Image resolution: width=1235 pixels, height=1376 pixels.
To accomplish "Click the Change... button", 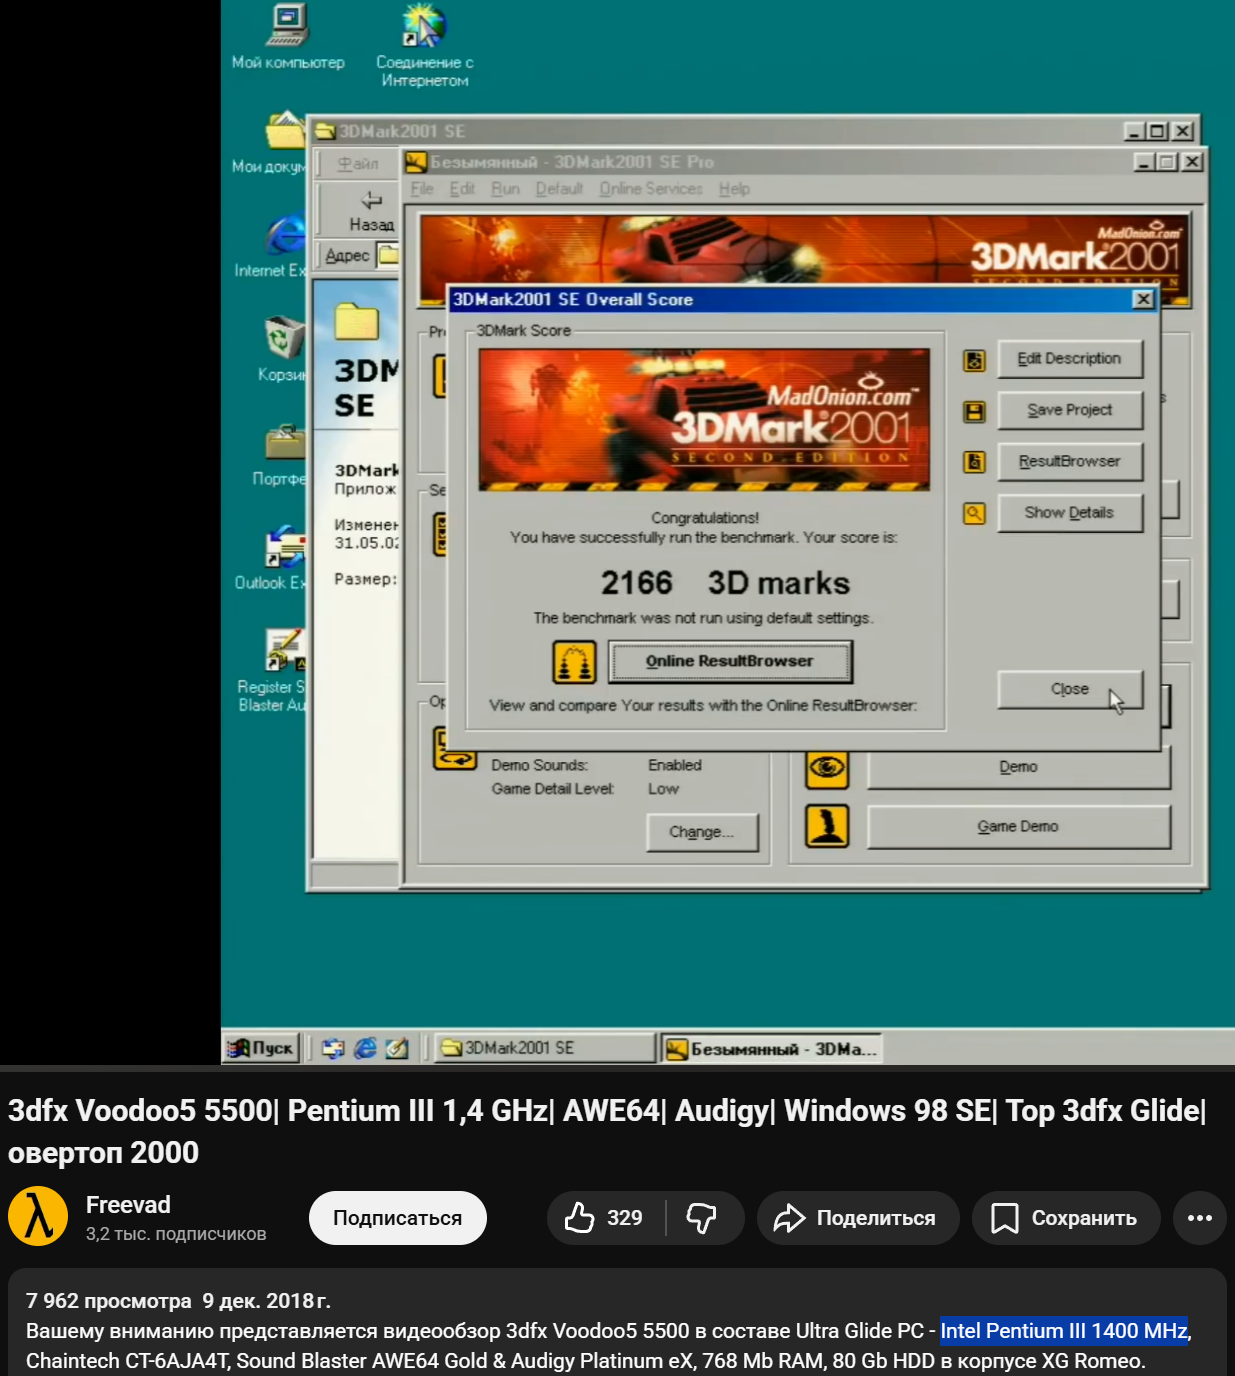I will point(702,832).
